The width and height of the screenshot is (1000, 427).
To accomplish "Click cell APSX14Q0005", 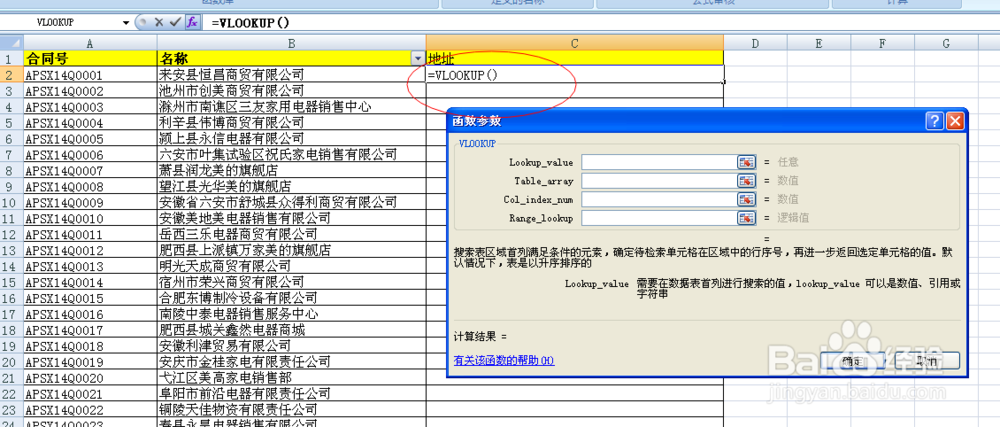I will 90,138.
